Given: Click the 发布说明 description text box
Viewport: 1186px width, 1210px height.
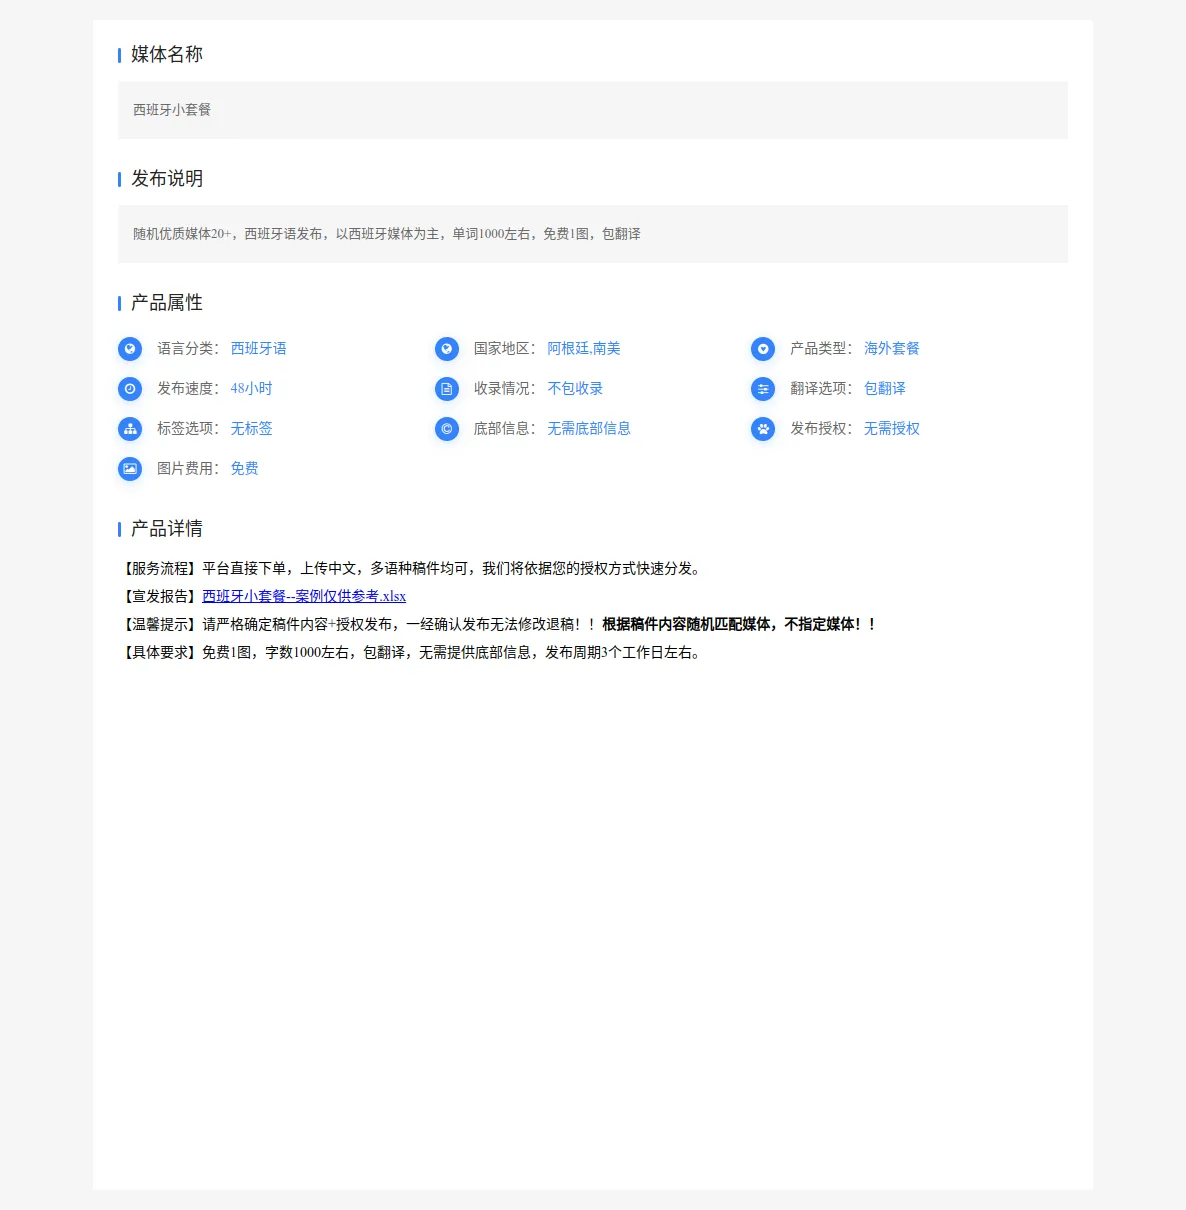Looking at the screenshot, I should [x=593, y=234].
